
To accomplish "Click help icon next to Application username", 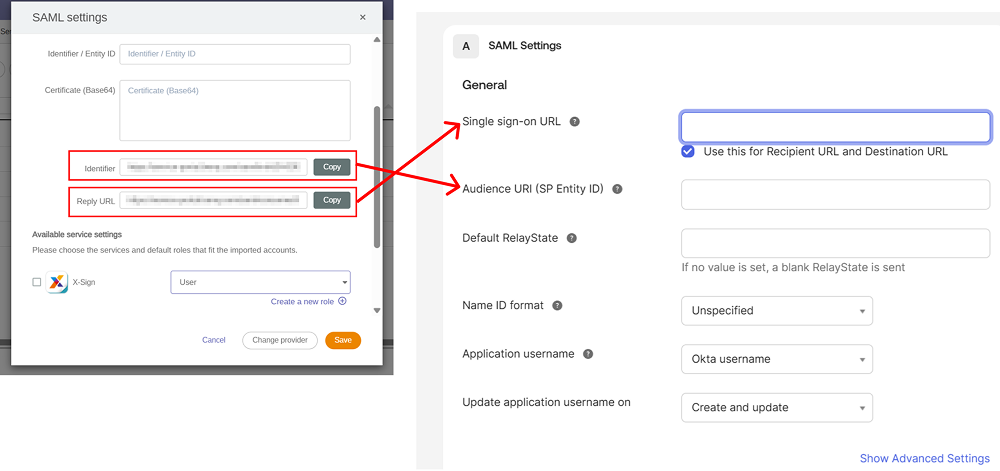I will pos(588,354).
